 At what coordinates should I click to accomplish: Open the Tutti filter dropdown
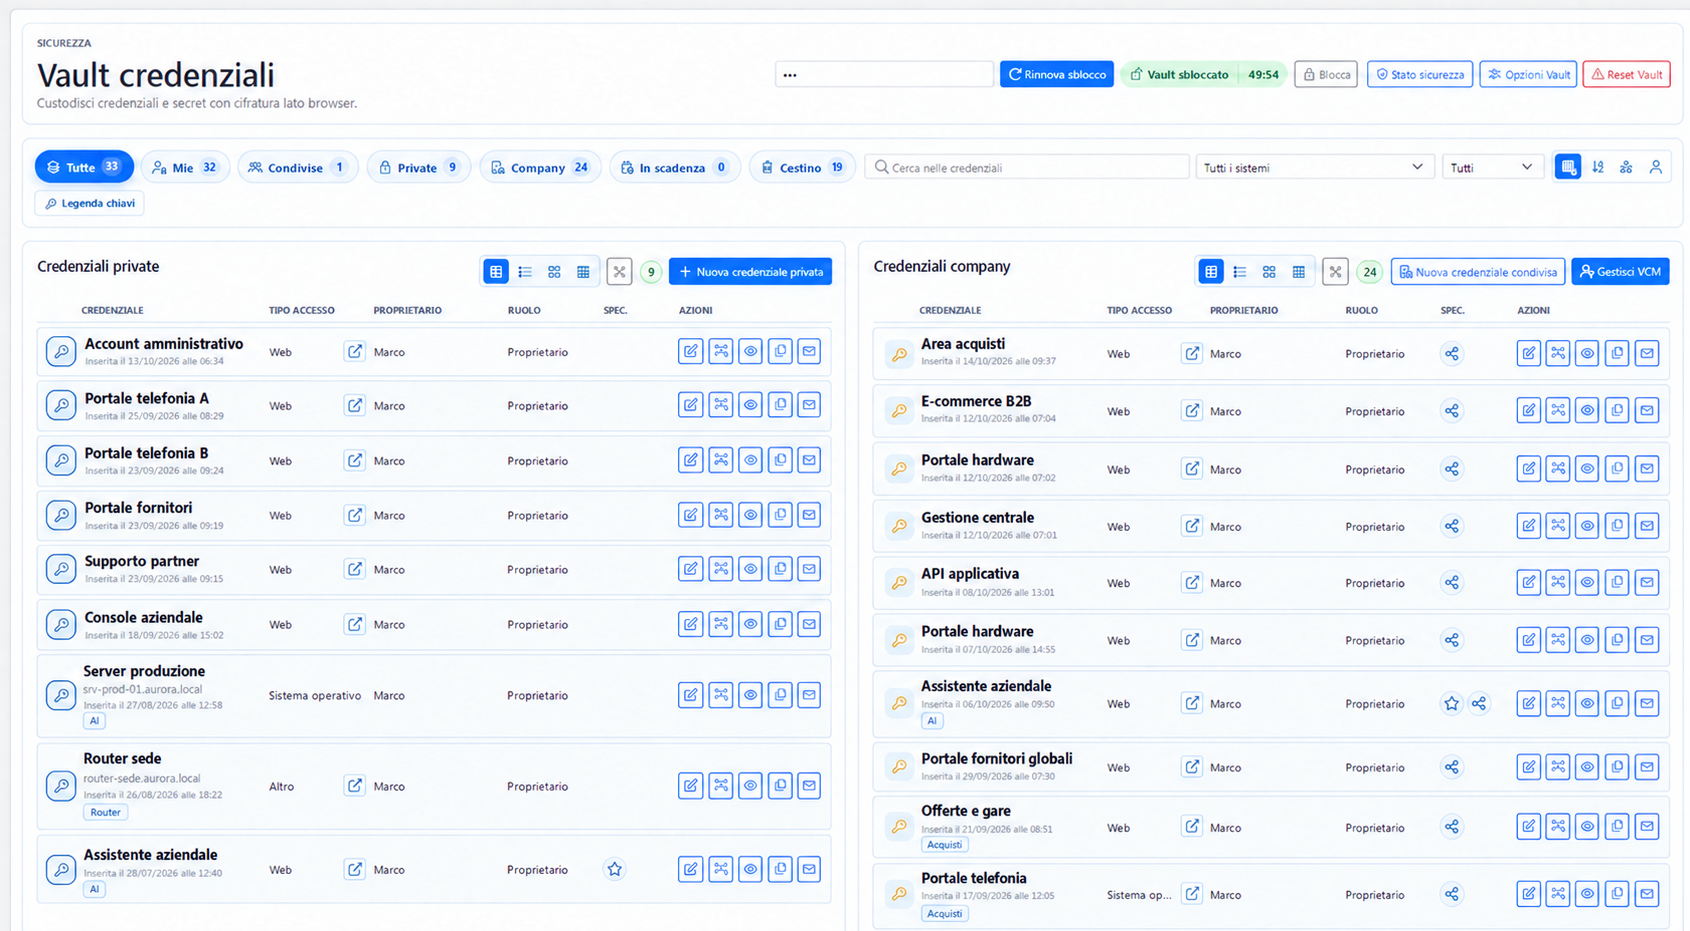pos(1491,167)
